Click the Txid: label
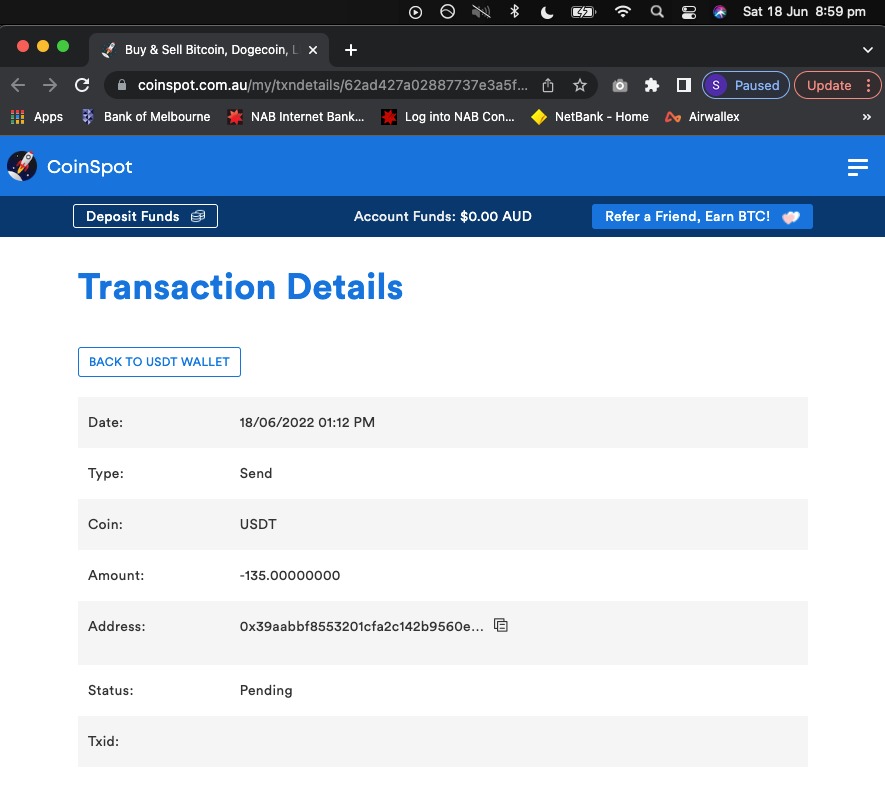This screenshot has height=799, width=885. pos(103,741)
